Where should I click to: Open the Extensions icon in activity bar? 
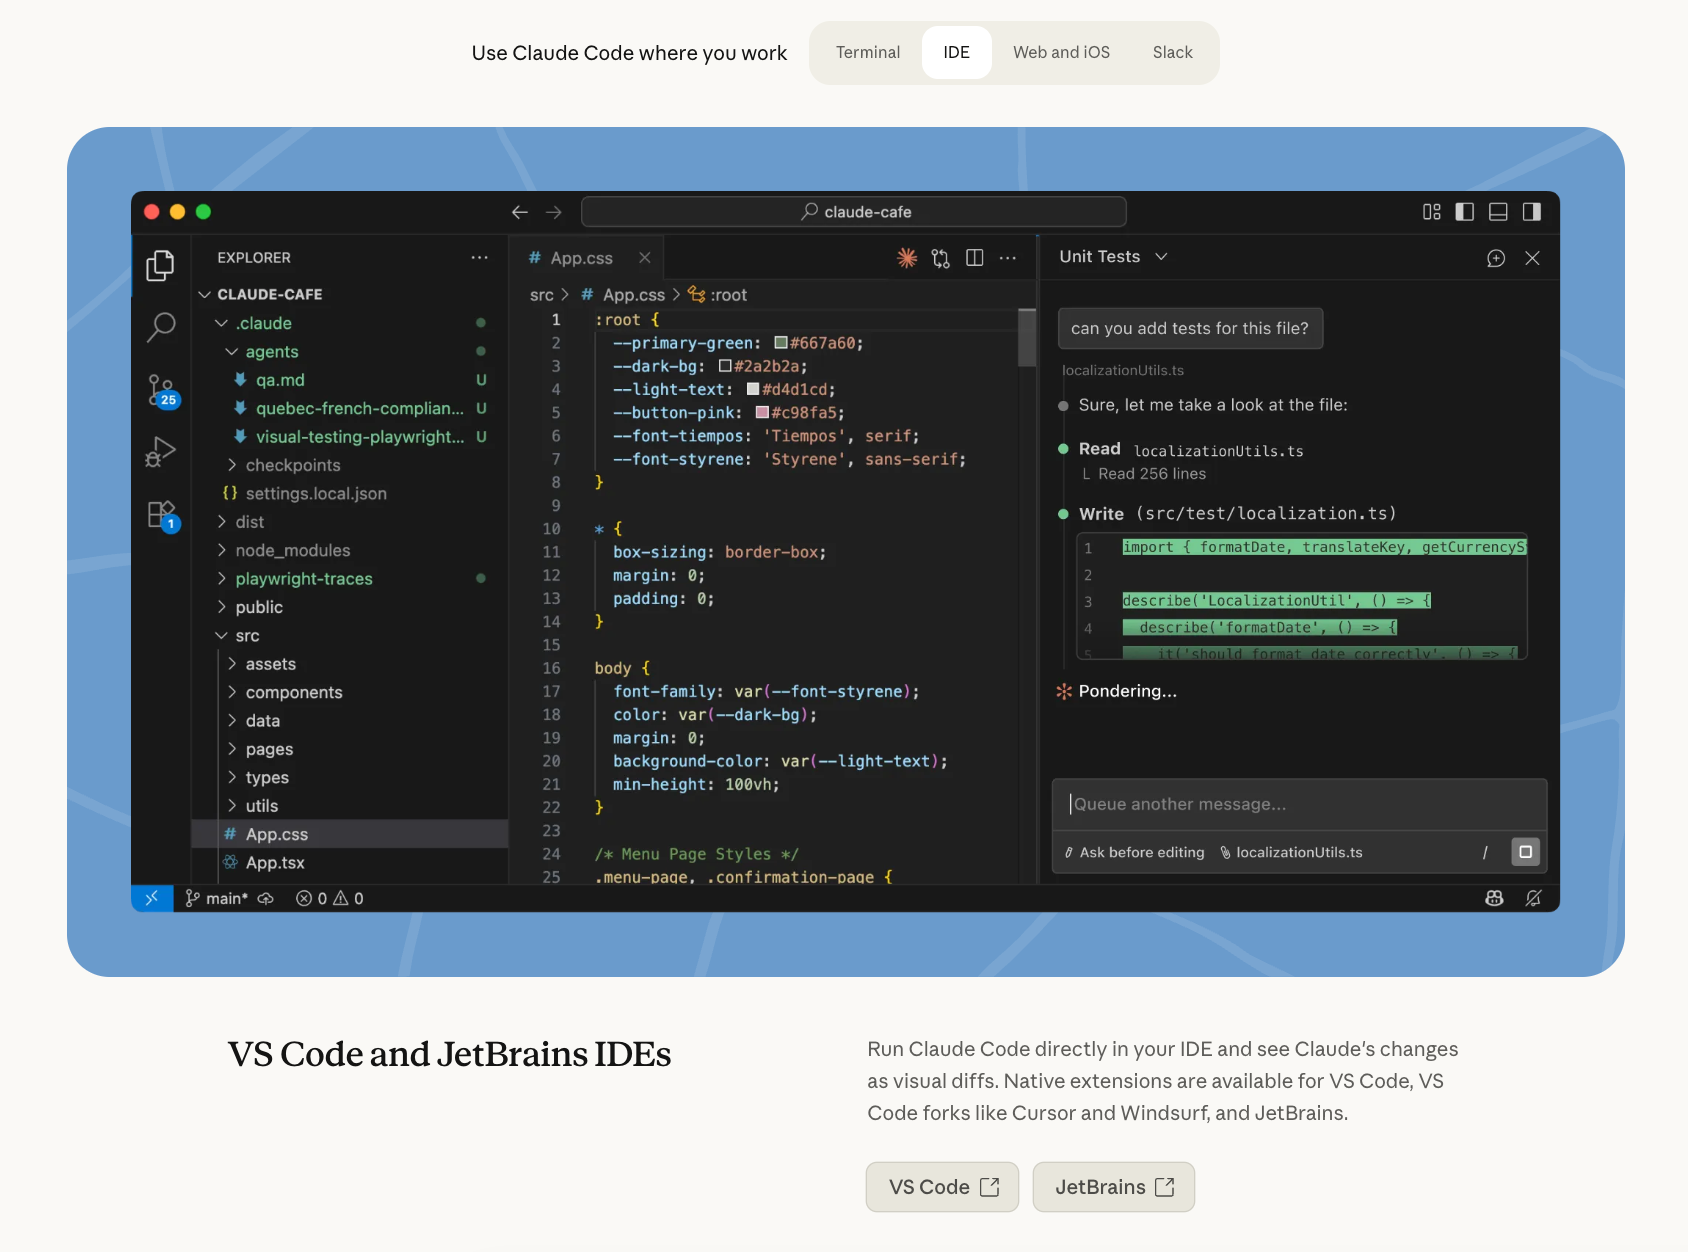[x=162, y=516]
